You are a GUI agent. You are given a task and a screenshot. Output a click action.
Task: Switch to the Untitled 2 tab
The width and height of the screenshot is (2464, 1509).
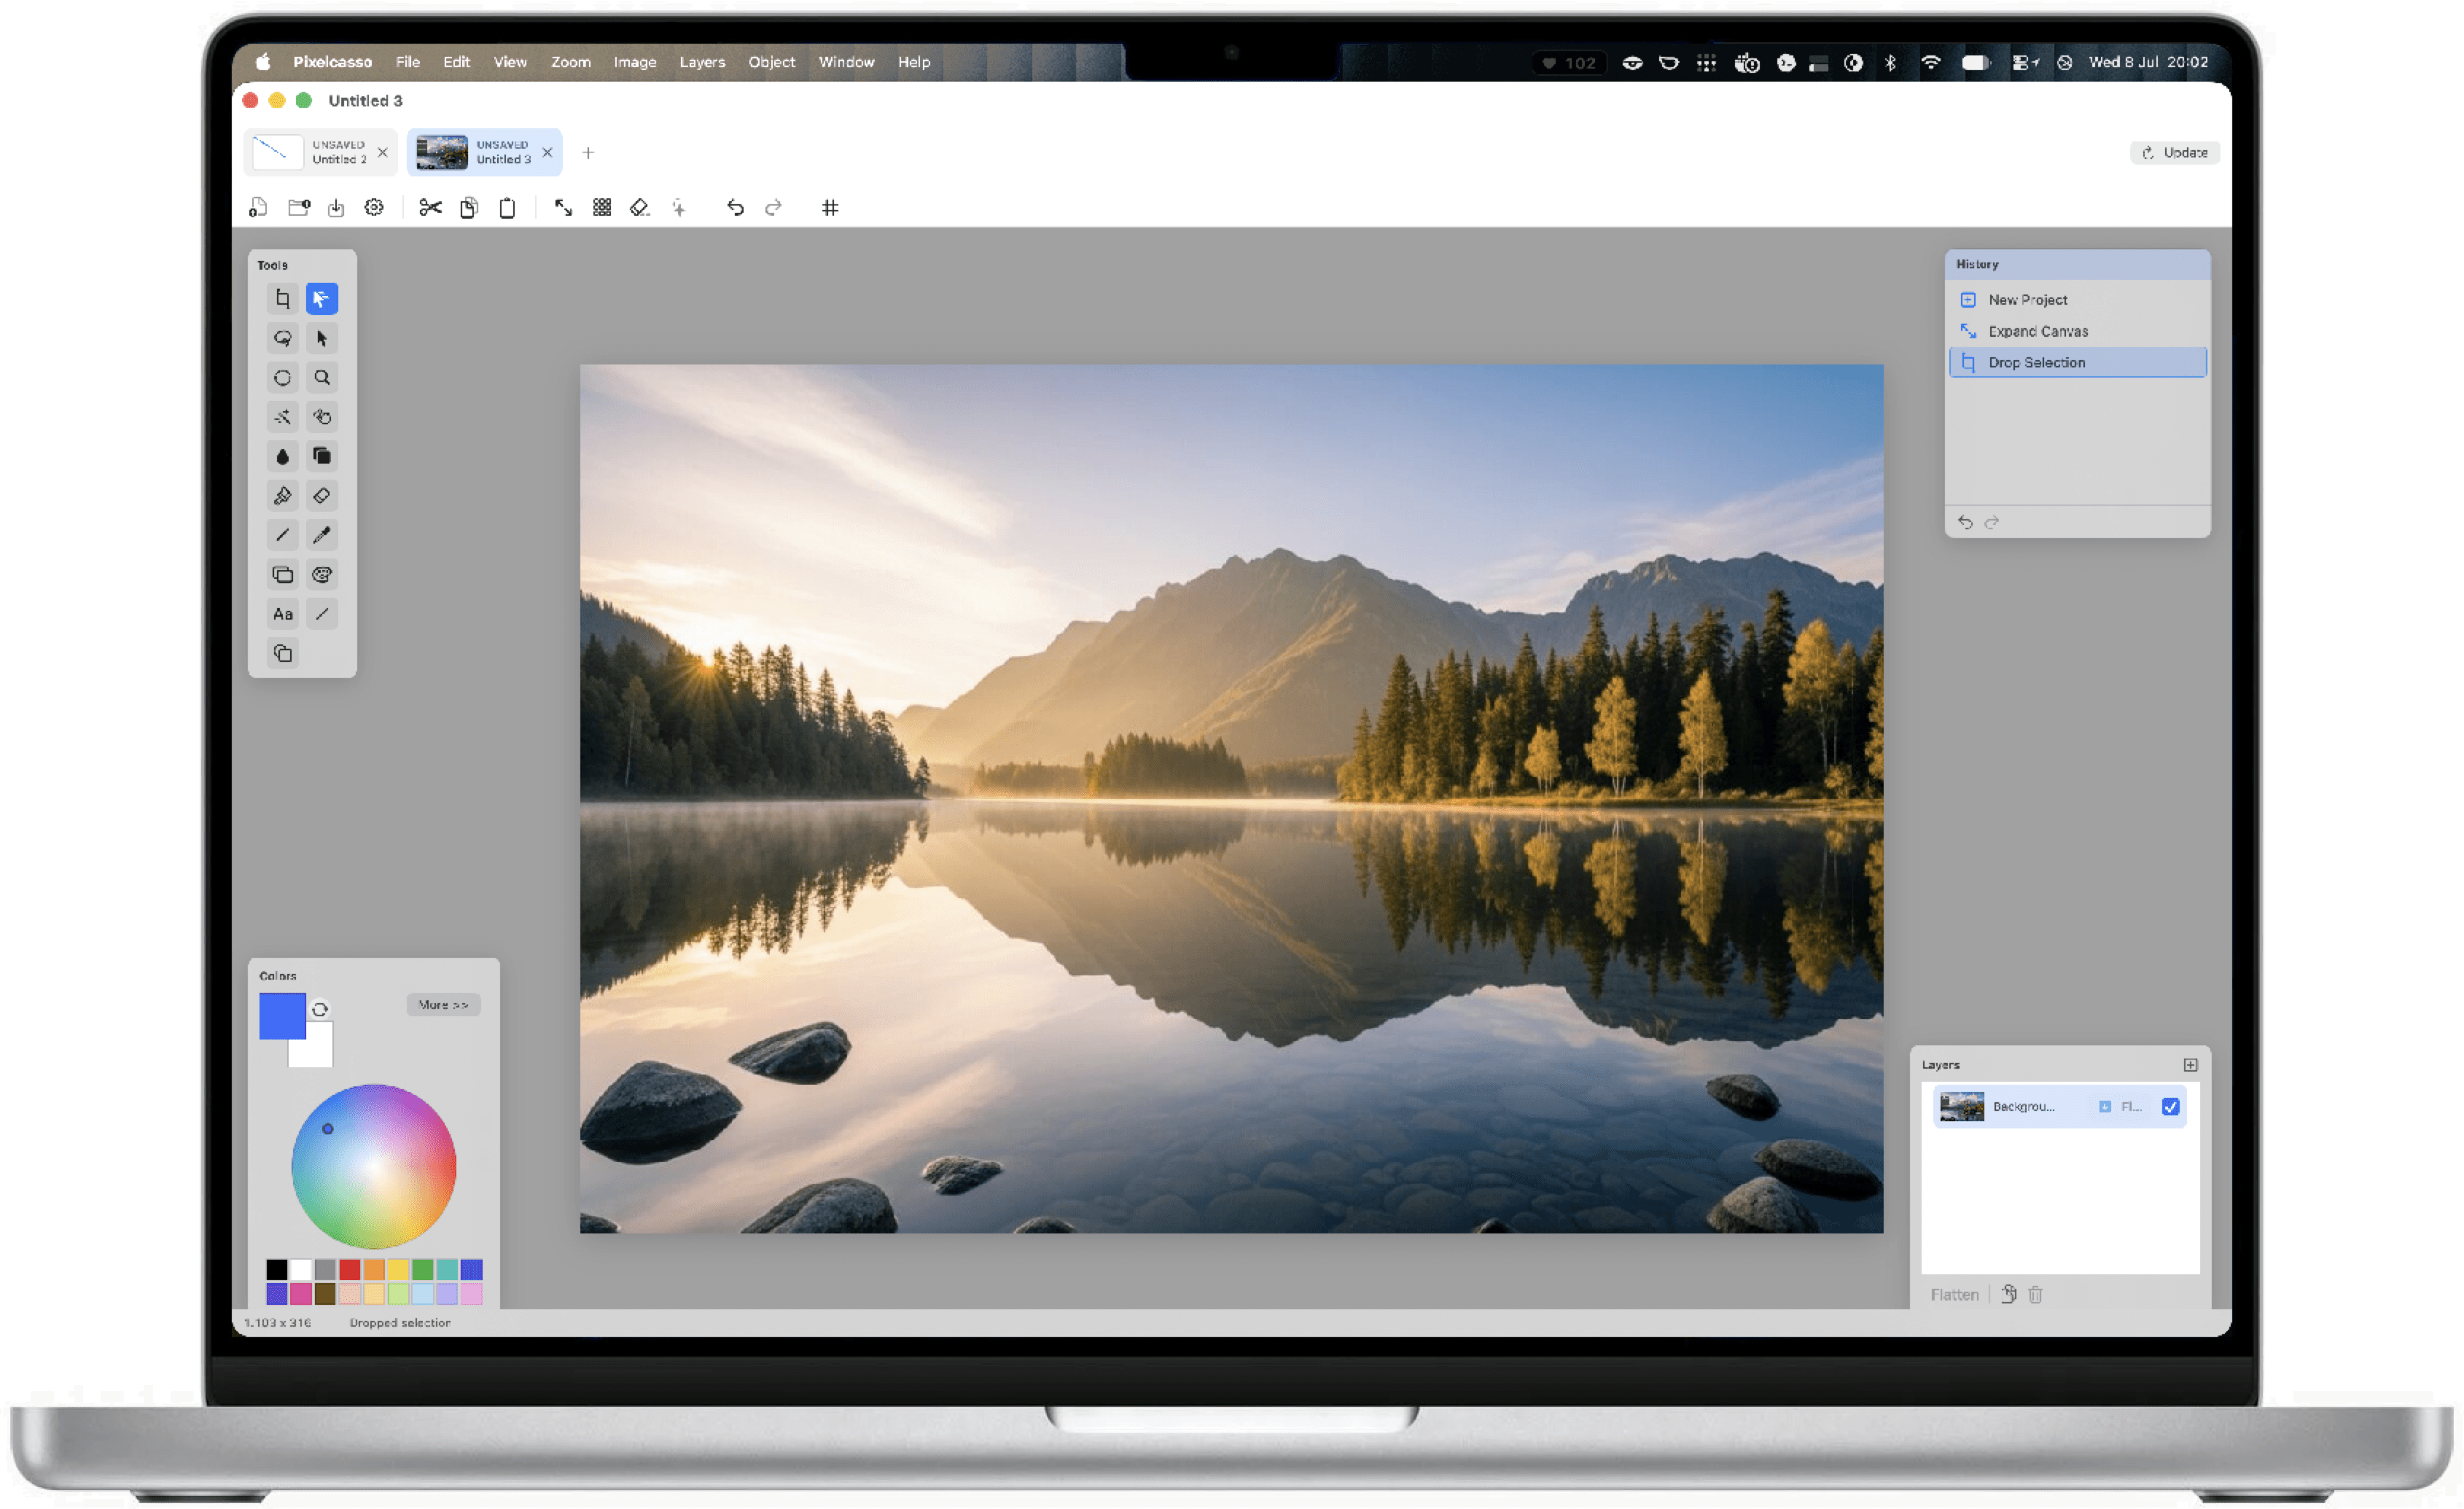[x=321, y=152]
